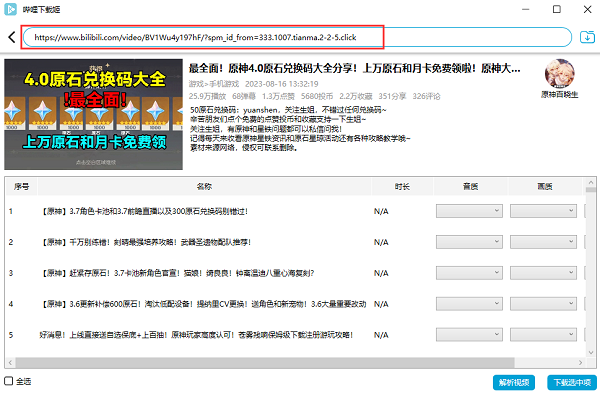600x397 pixels.
Task: Click the 5680投币 coin count
Action: tap(317, 96)
